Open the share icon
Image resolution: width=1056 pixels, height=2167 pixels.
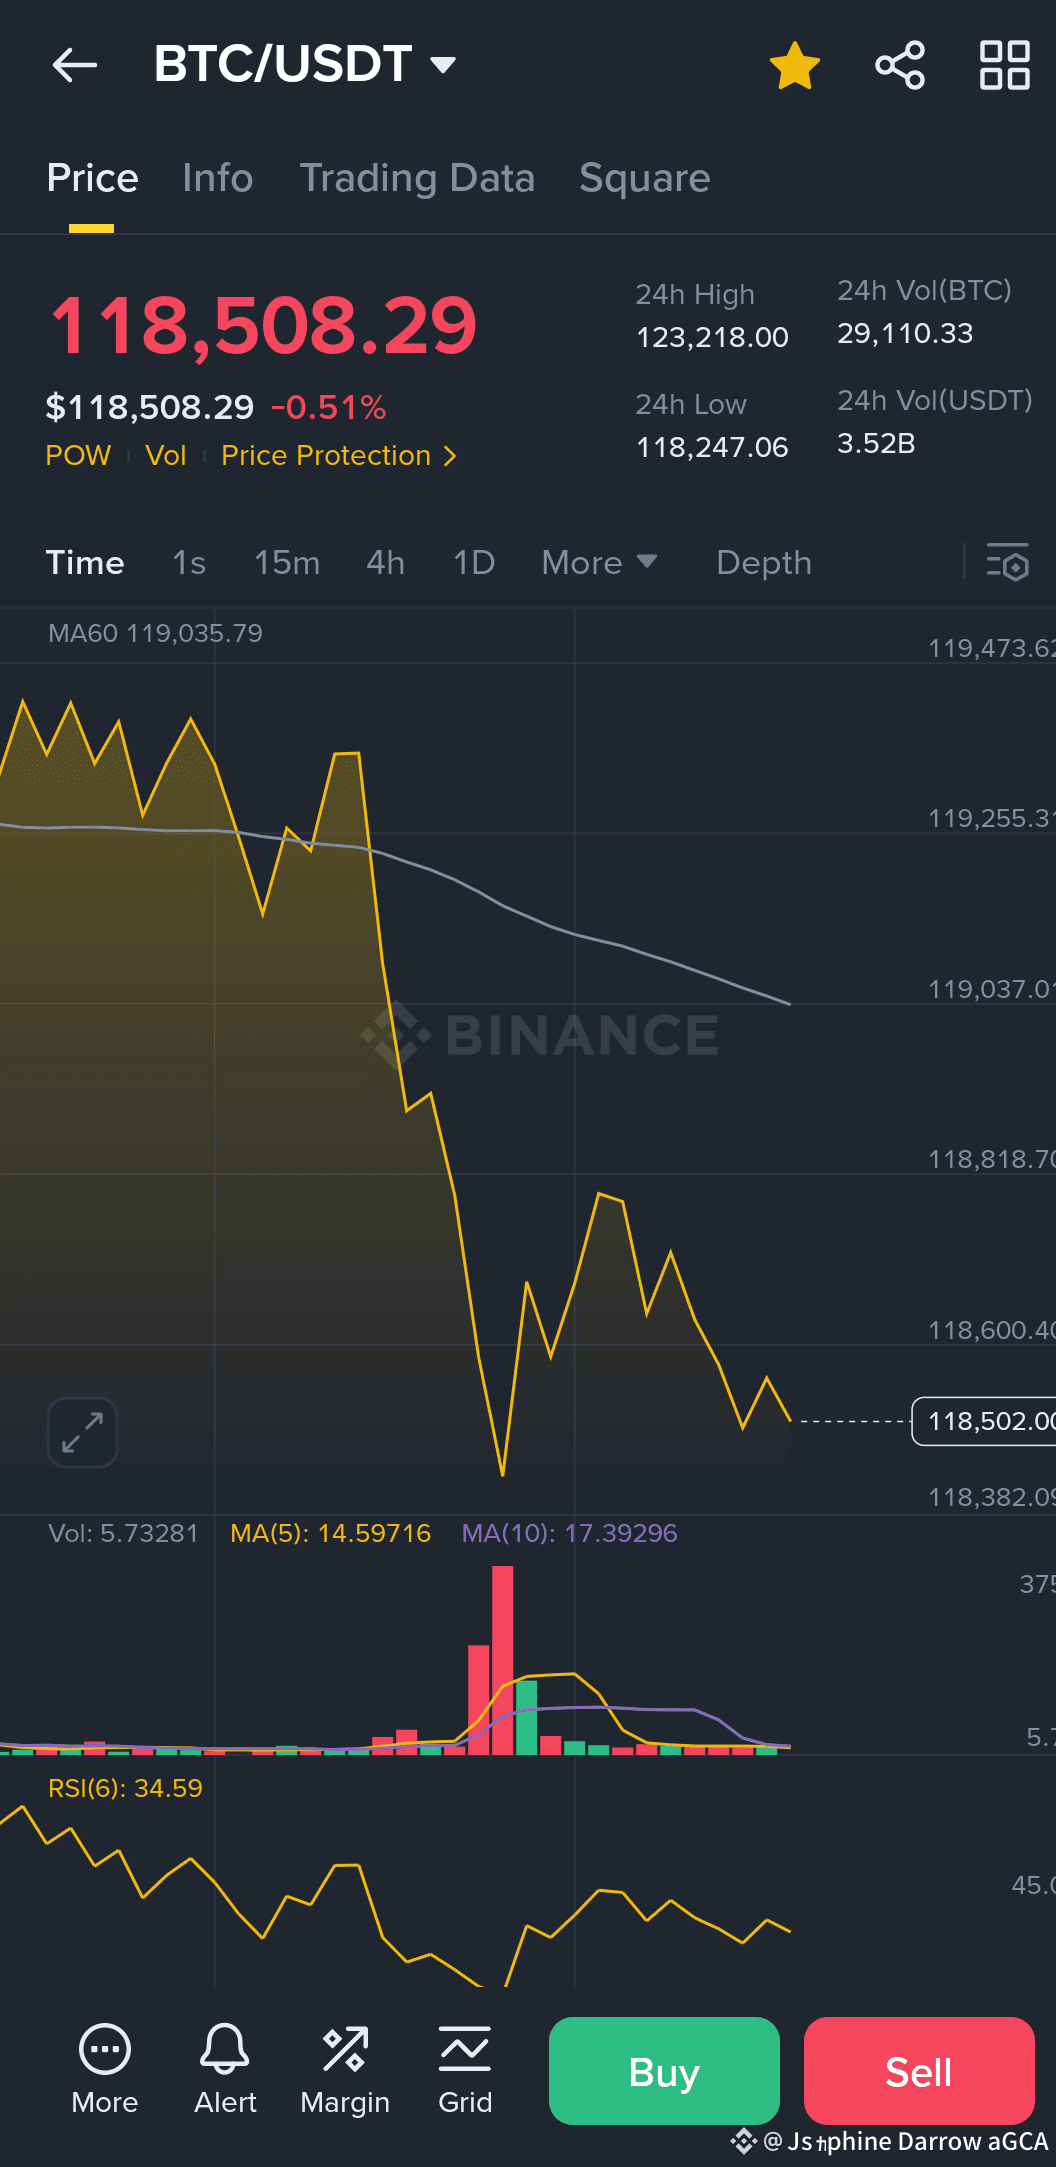(900, 66)
